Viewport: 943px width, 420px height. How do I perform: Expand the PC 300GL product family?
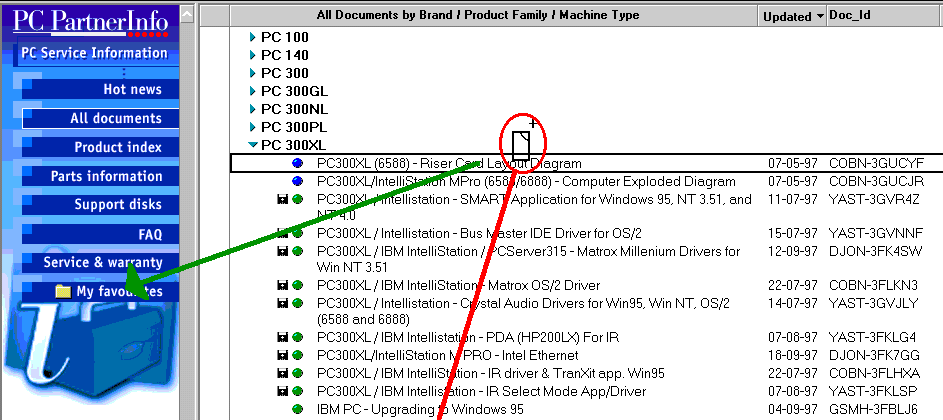point(253,91)
